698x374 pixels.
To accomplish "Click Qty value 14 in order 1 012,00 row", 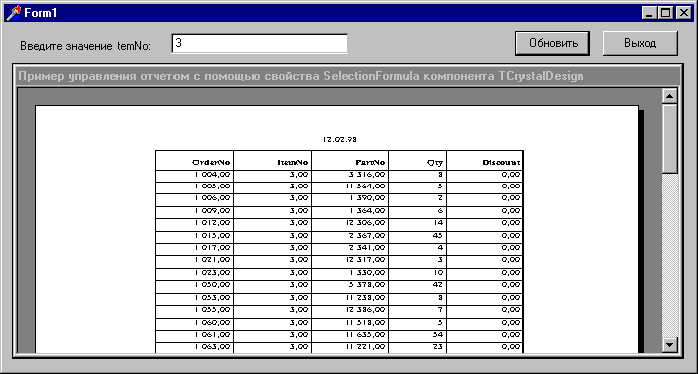I will pyautogui.click(x=438, y=222).
